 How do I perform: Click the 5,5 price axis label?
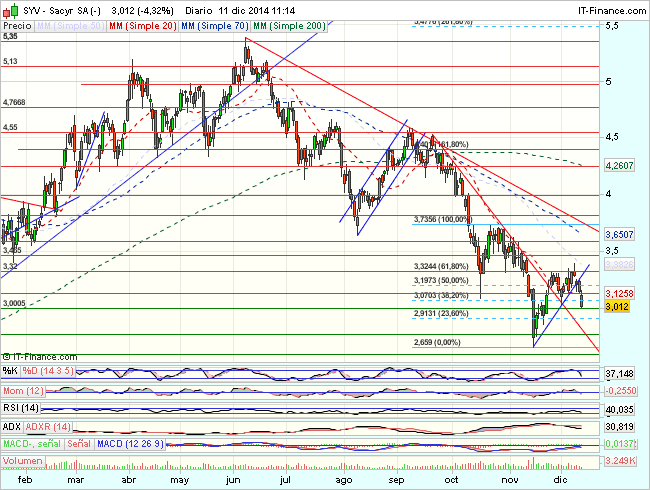coord(612,26)
